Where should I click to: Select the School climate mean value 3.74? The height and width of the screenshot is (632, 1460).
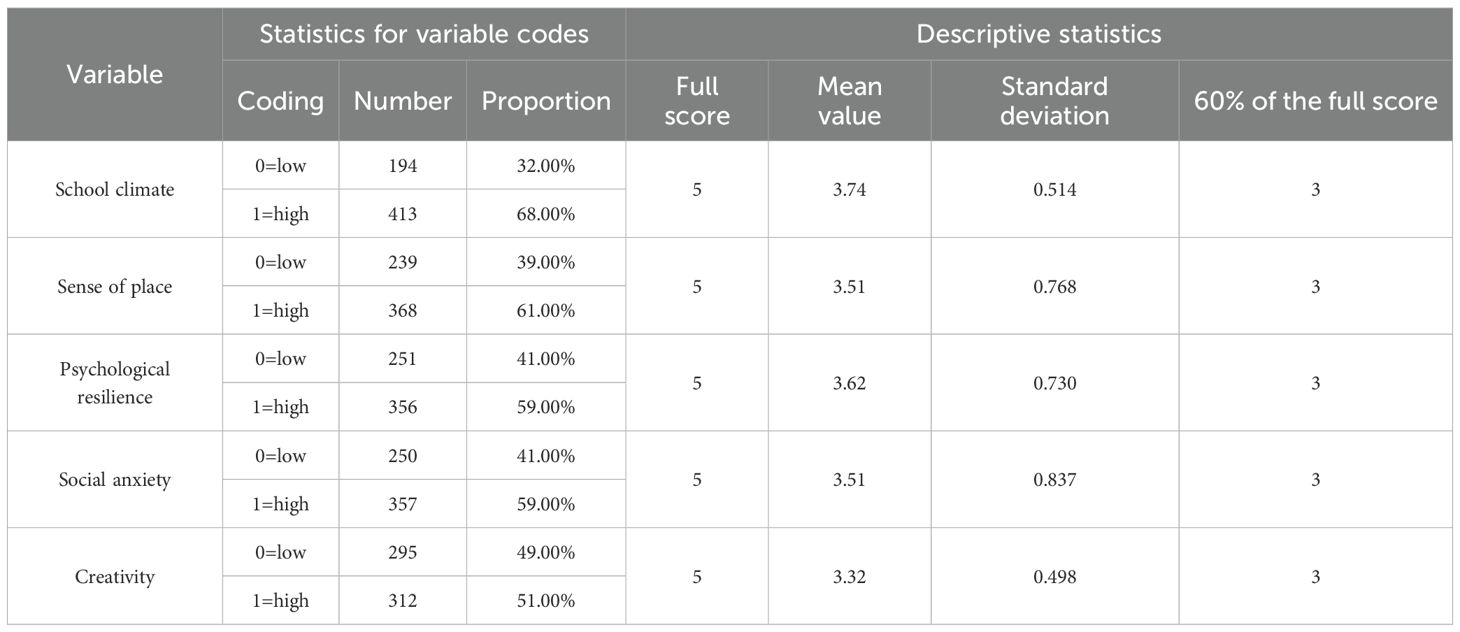pos(849,190)
